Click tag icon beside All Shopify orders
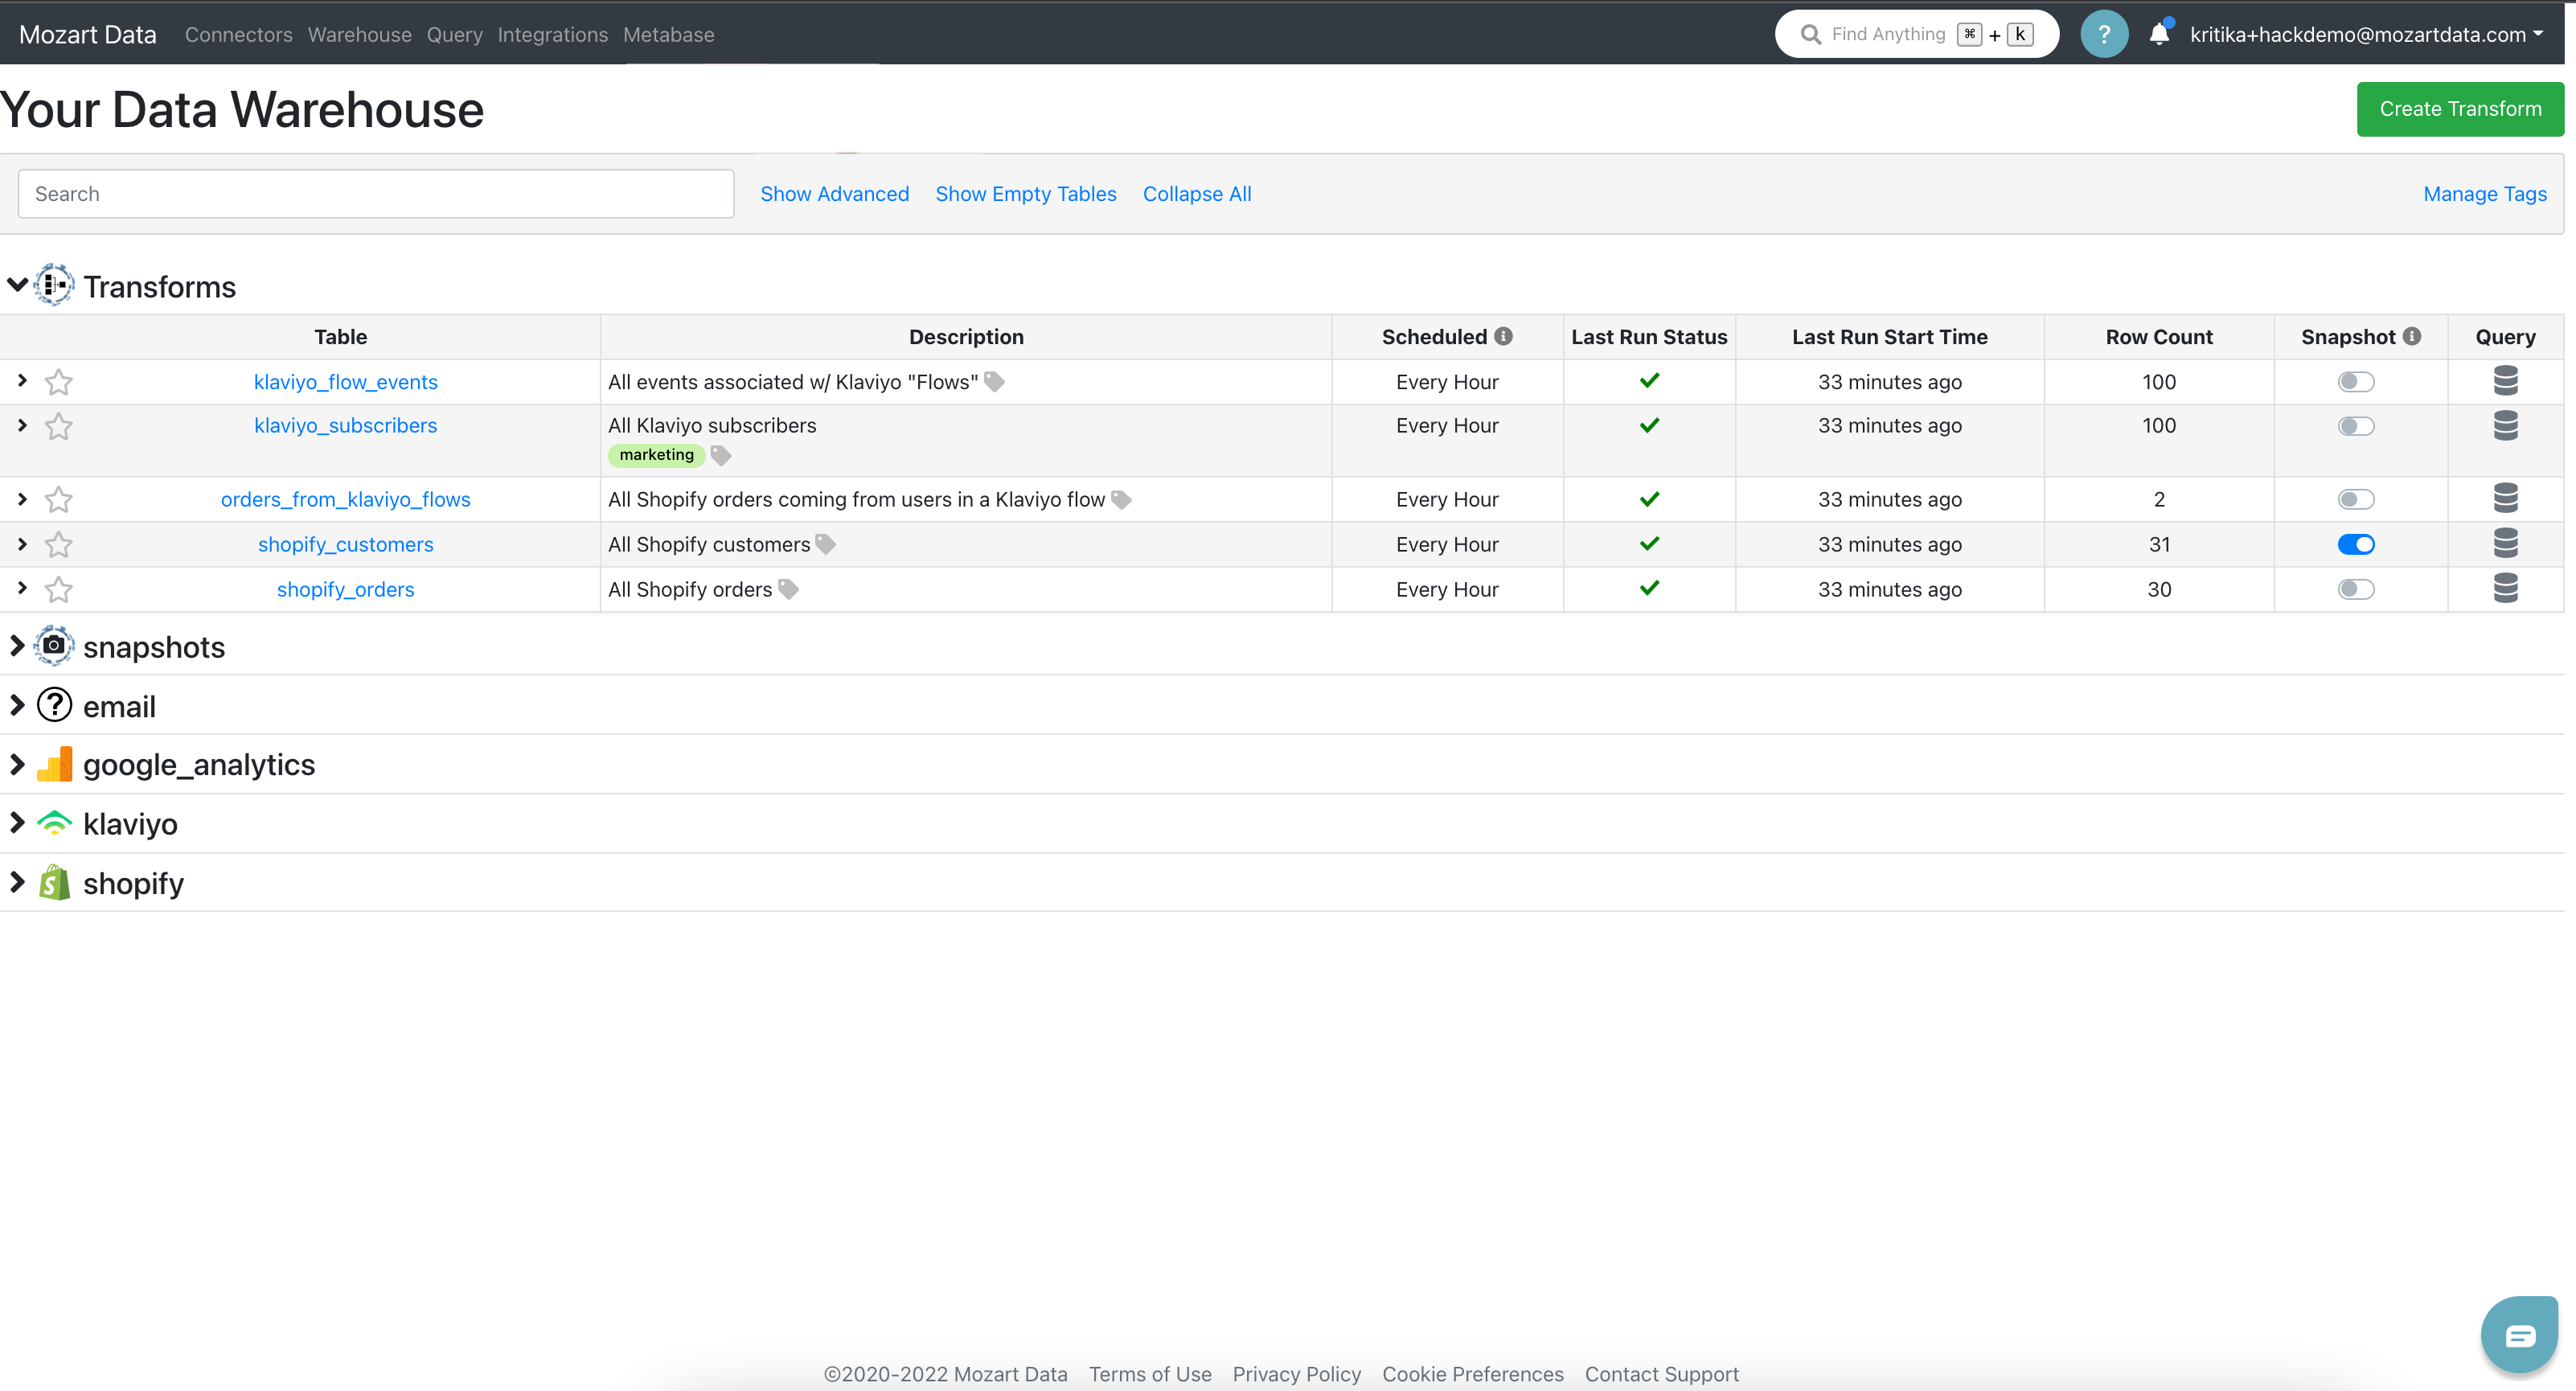Screen dimensions: 2576x1391 point(788,589)
